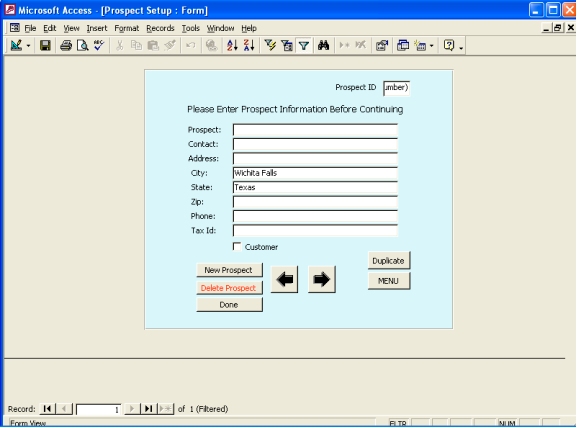Click the Prospect name input field
The height and width of the screenshot is (428, 577).
point(315,130)
